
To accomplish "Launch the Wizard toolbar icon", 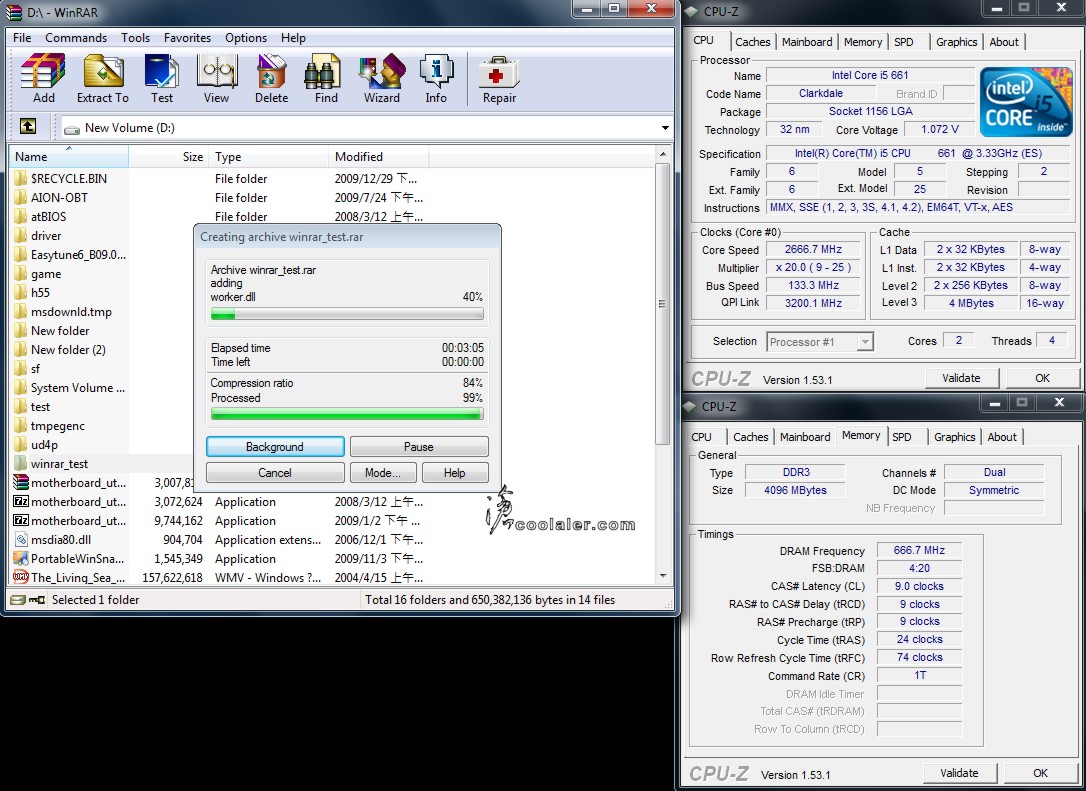I will click(x=382, y=78).
